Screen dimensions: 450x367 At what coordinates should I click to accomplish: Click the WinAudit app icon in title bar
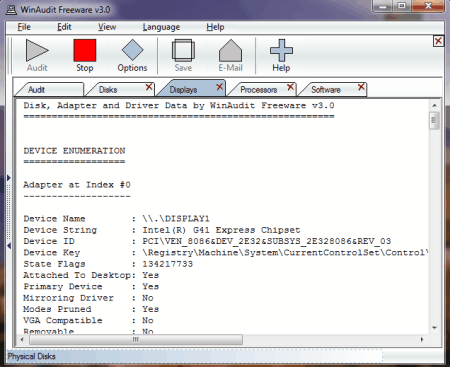(11, 9)
